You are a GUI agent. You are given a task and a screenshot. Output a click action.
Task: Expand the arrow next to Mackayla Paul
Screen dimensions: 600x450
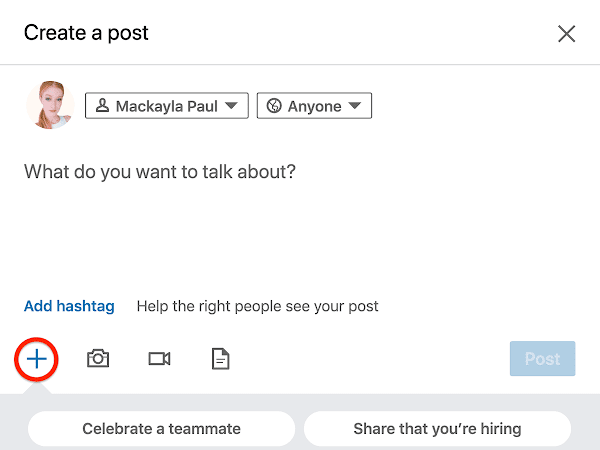(x=231, y=106)
